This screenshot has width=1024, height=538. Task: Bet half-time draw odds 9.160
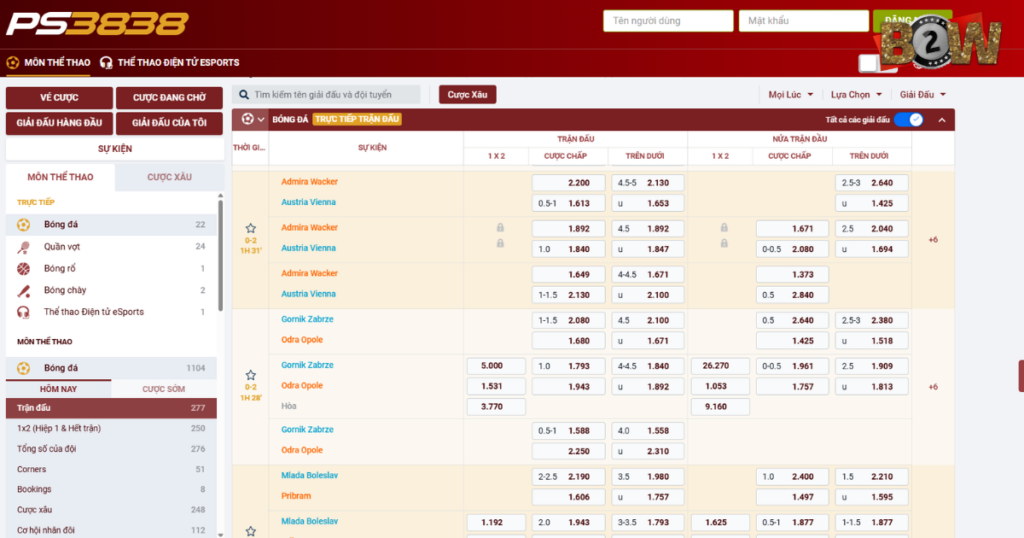720,407
